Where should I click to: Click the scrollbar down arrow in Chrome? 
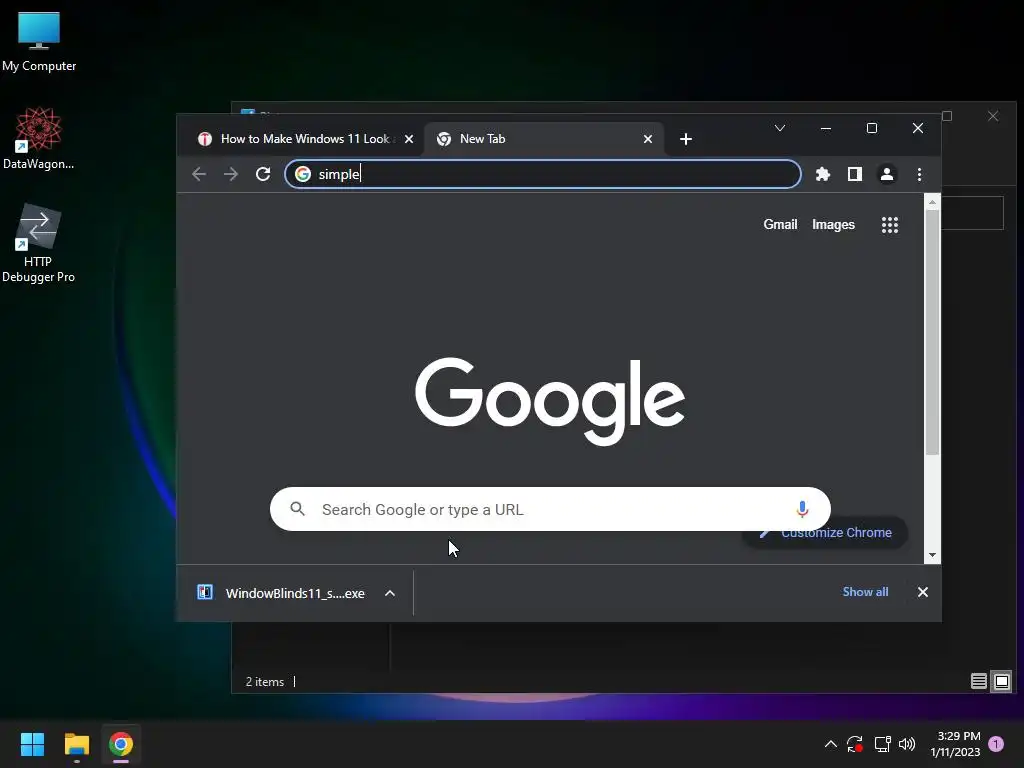tap(932, 555)
